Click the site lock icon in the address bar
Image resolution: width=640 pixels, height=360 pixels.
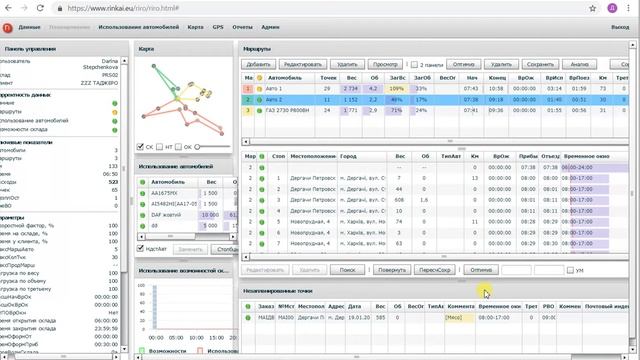(x=60, y=8)
